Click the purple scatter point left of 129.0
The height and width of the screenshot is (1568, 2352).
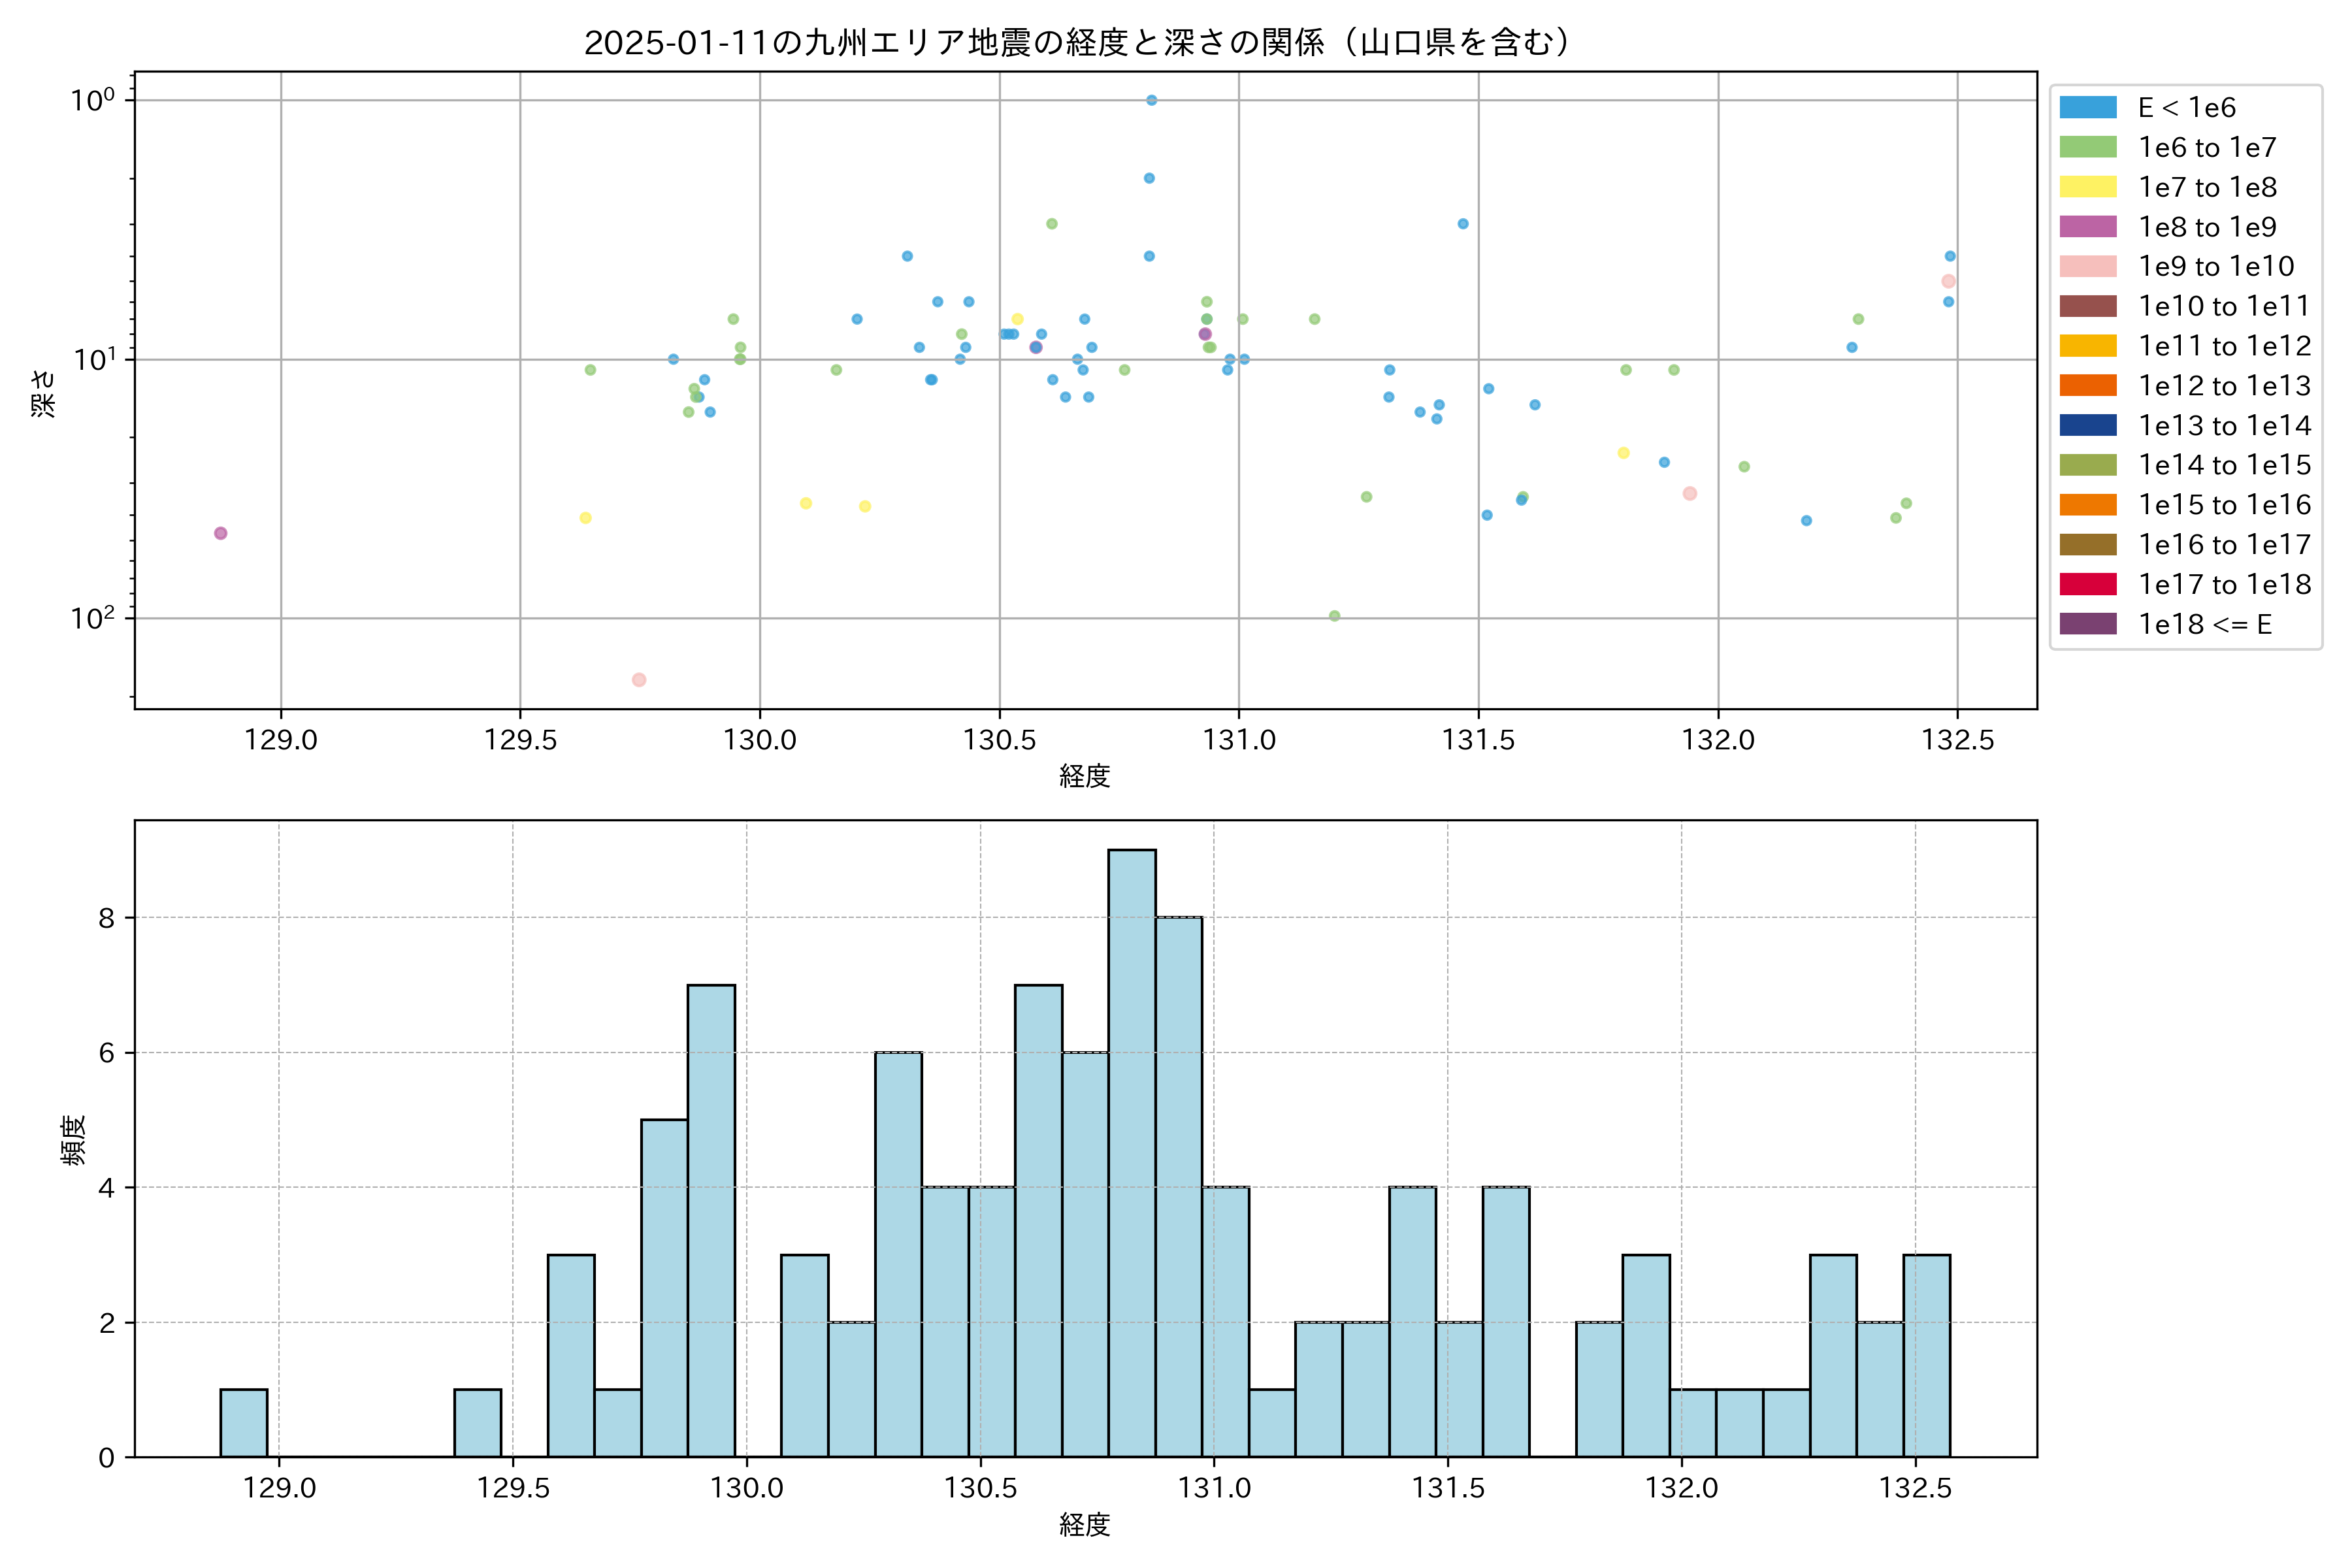[x=221, y=533]
